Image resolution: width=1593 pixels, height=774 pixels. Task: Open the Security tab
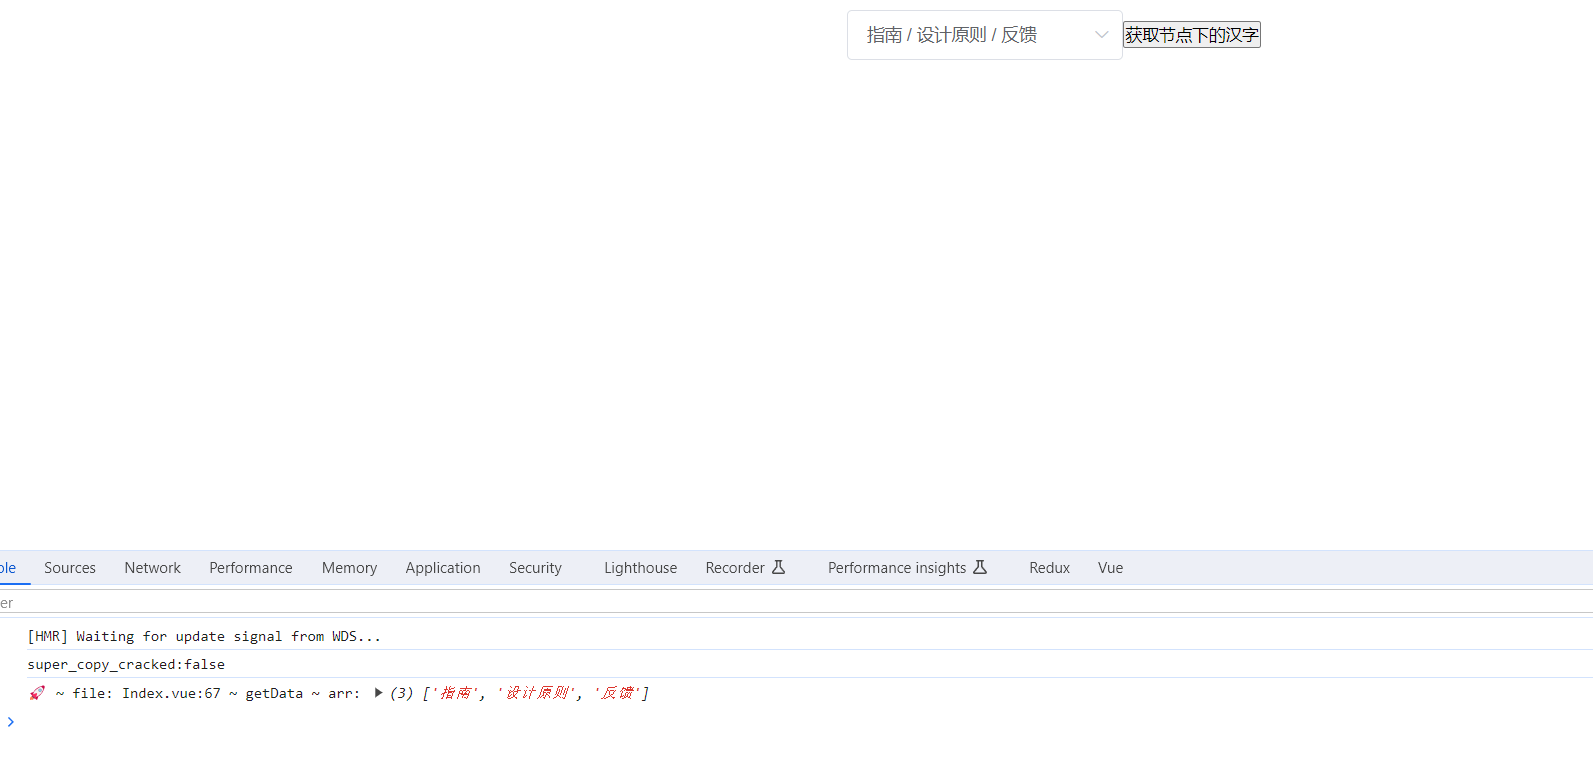pyautogui.click(x=535, y=568)
